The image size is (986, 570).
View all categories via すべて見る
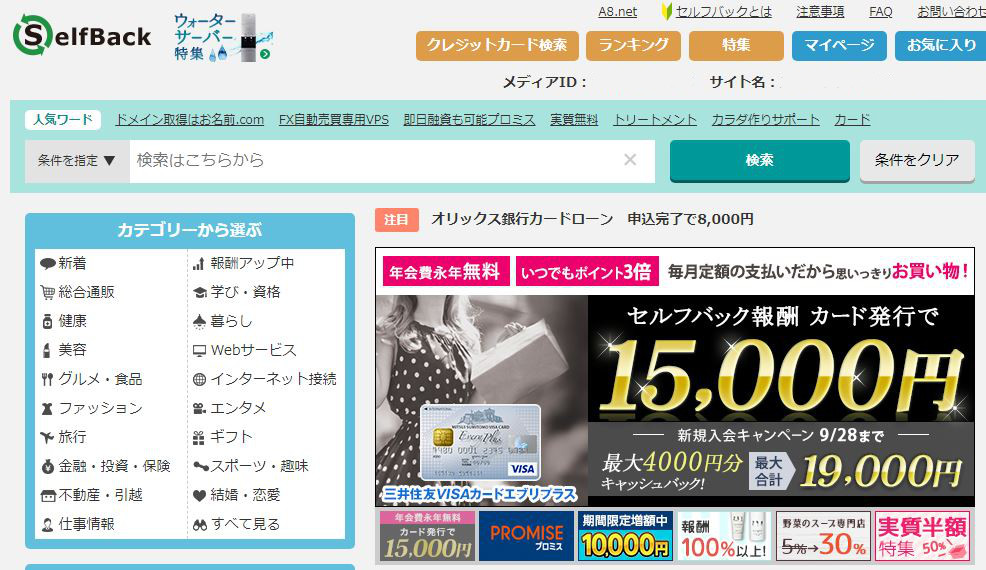click(245, 525)
